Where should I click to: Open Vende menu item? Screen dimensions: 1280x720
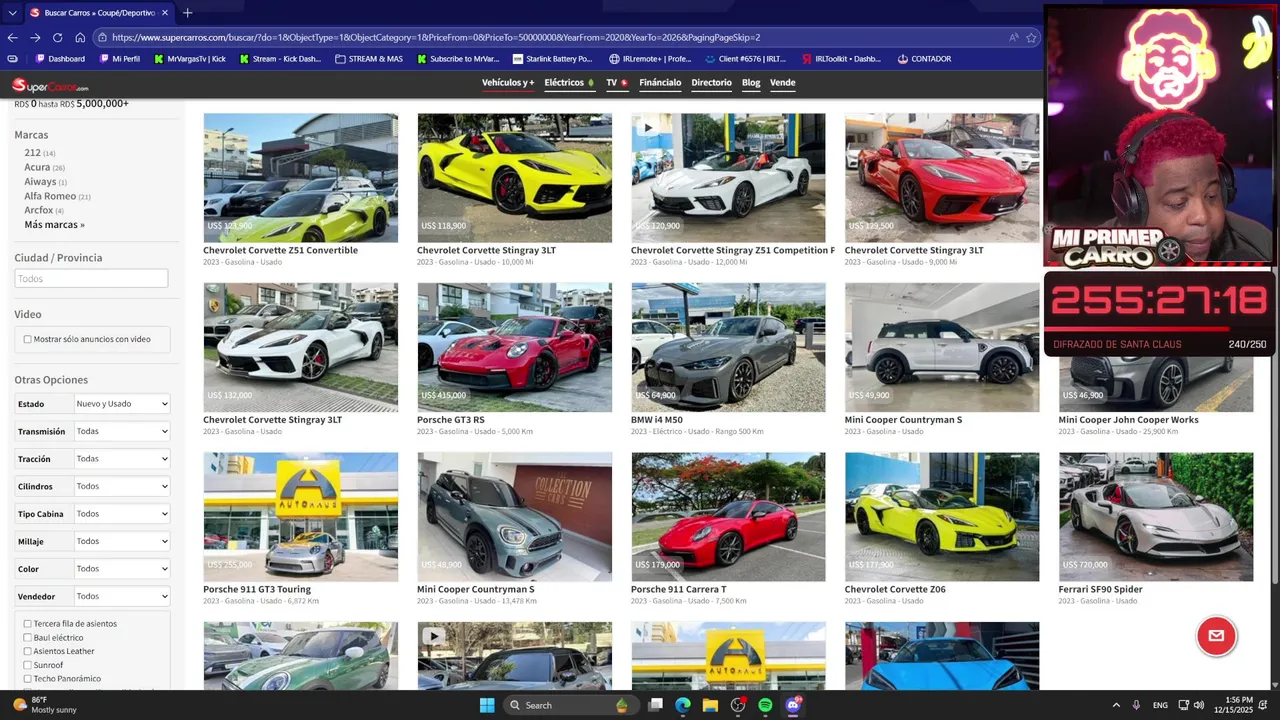pos(783,83)
